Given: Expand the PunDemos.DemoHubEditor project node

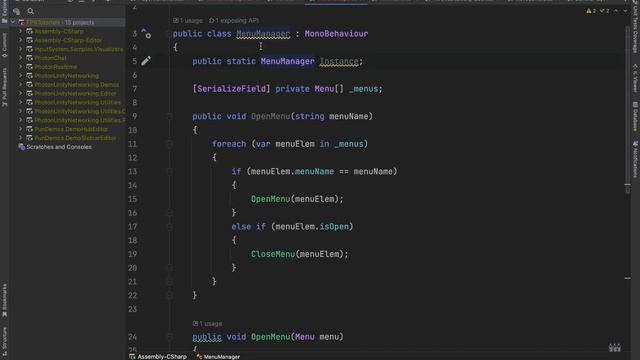Looking at the screenshot, I should [20, 129].
